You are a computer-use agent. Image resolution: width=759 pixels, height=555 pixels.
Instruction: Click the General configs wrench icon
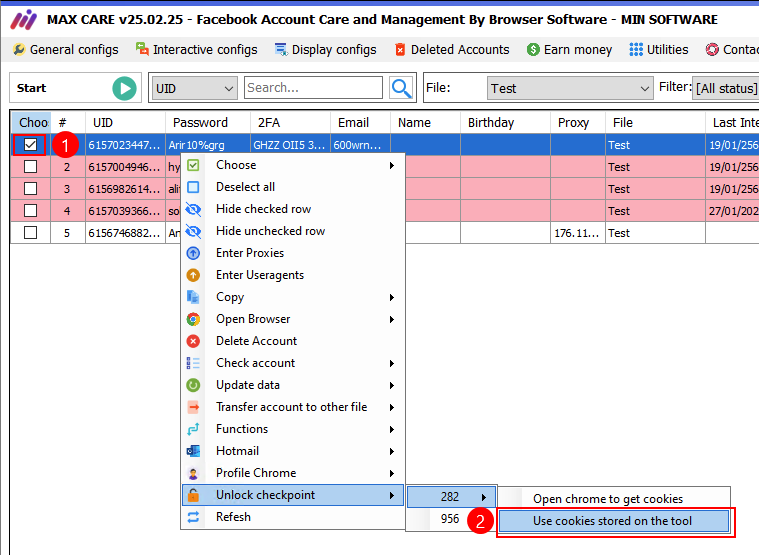point(19,49)
